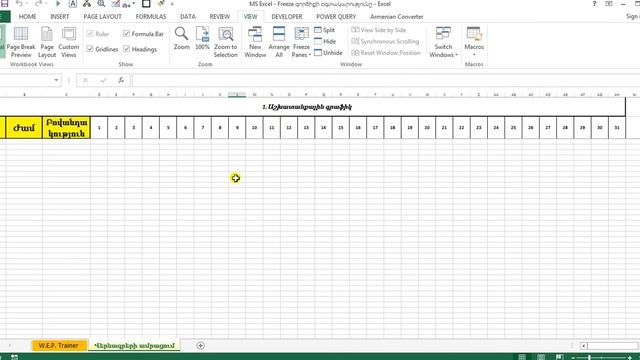Screen dimensions: 640x360
Task: Open Custom Views dialog
Action: tap(69, 42)
